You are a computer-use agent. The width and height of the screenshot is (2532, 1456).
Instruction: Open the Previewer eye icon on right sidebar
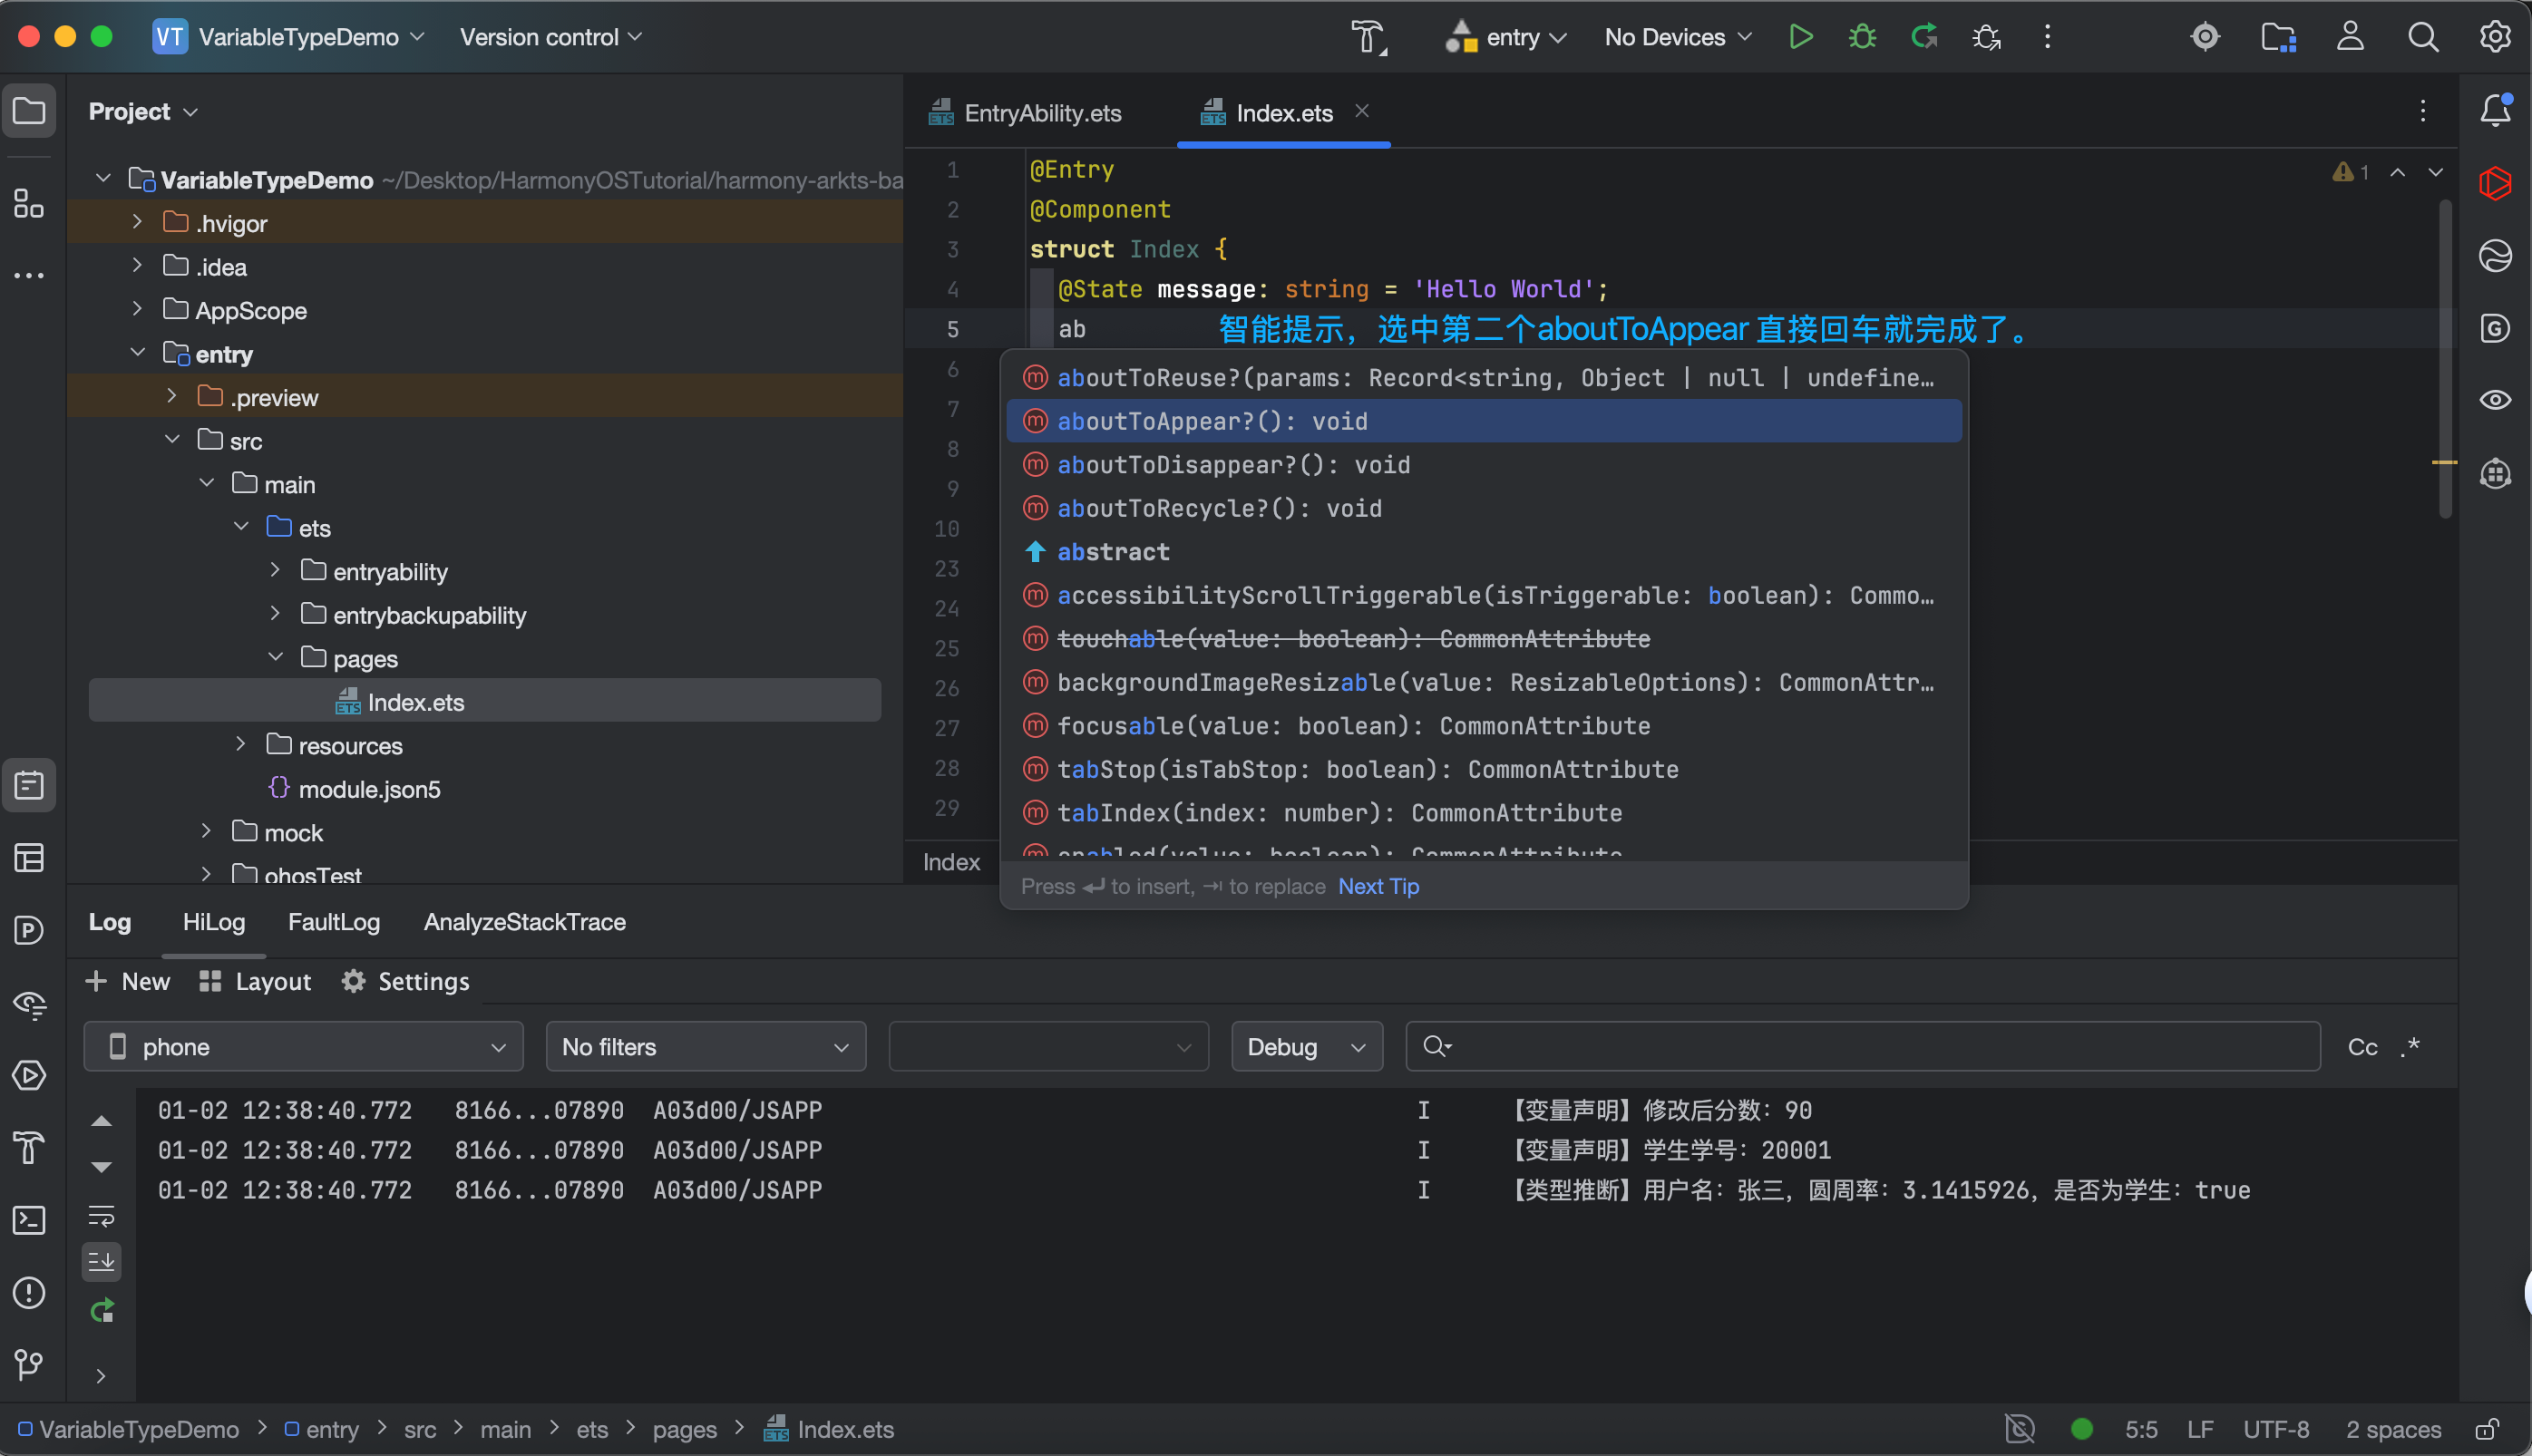point(2495,400)
